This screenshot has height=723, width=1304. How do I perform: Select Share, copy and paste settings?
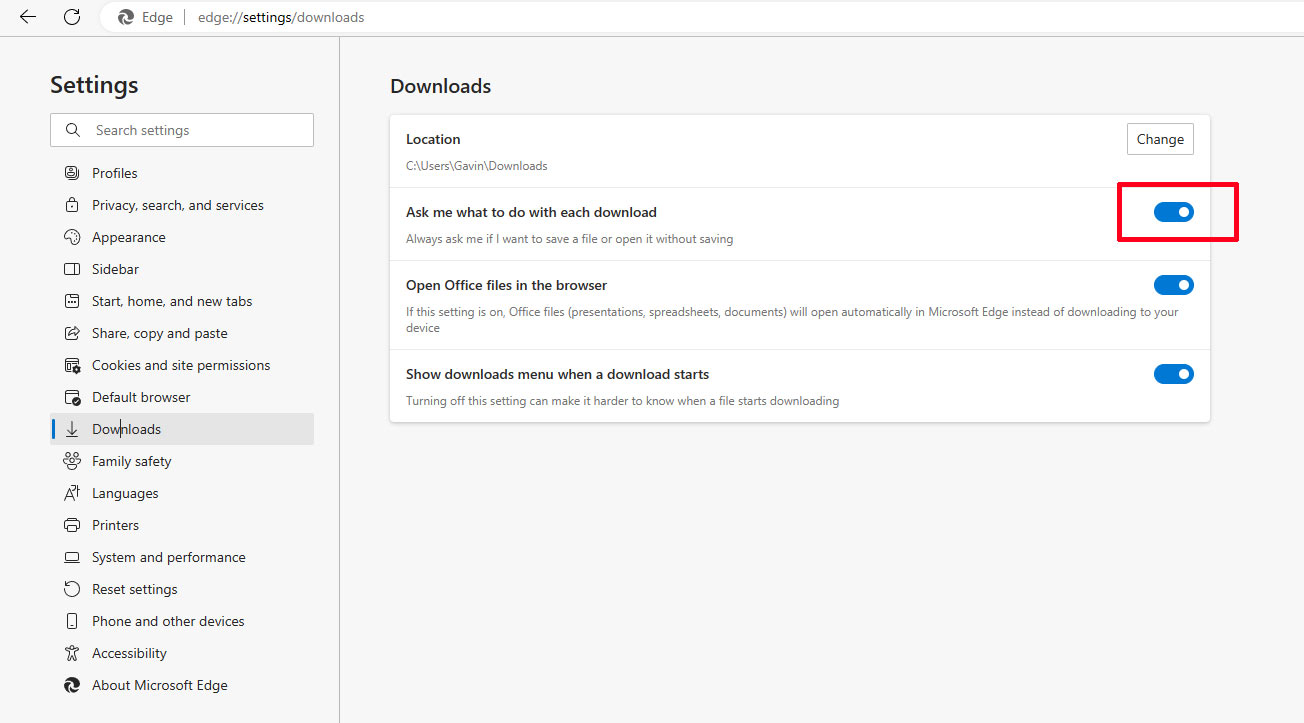point(182,333)
